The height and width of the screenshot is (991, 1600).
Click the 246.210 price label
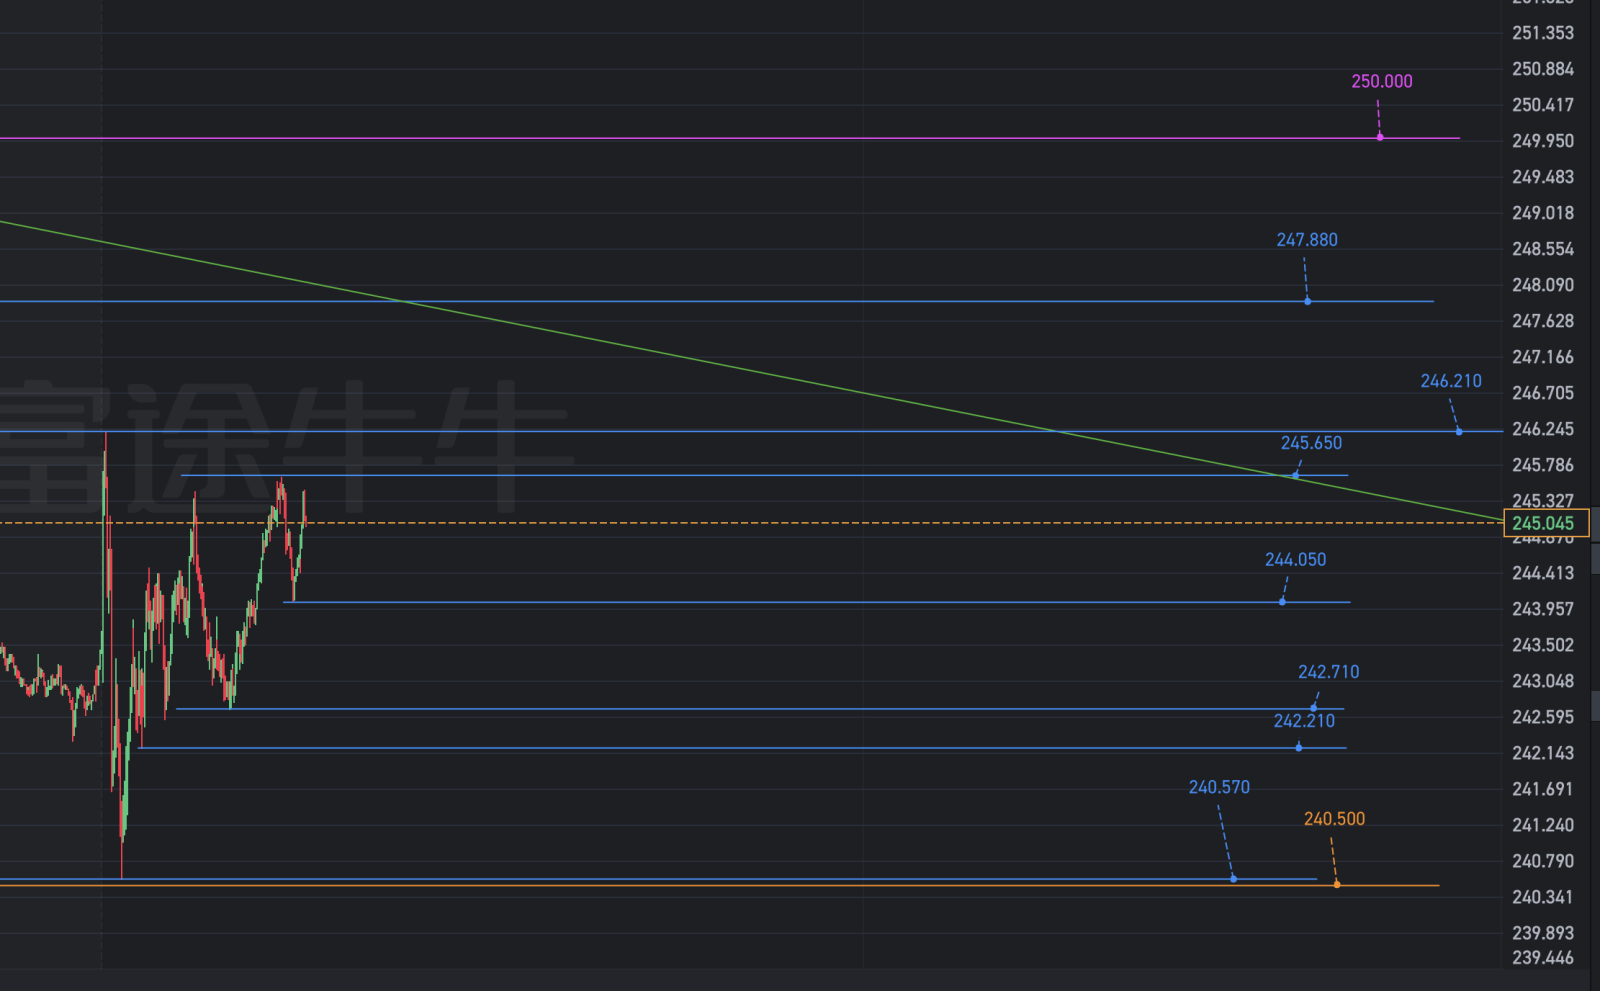click(1451, 381)
